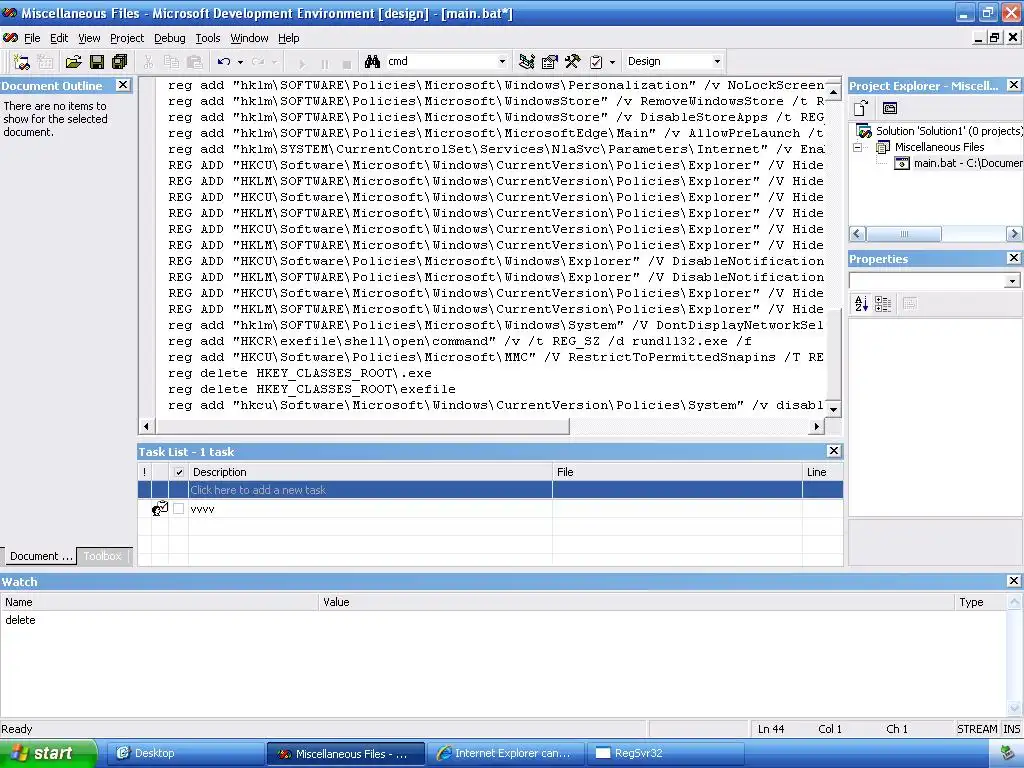
Task: Close the Document Outline panel
Action: [123, 85]
